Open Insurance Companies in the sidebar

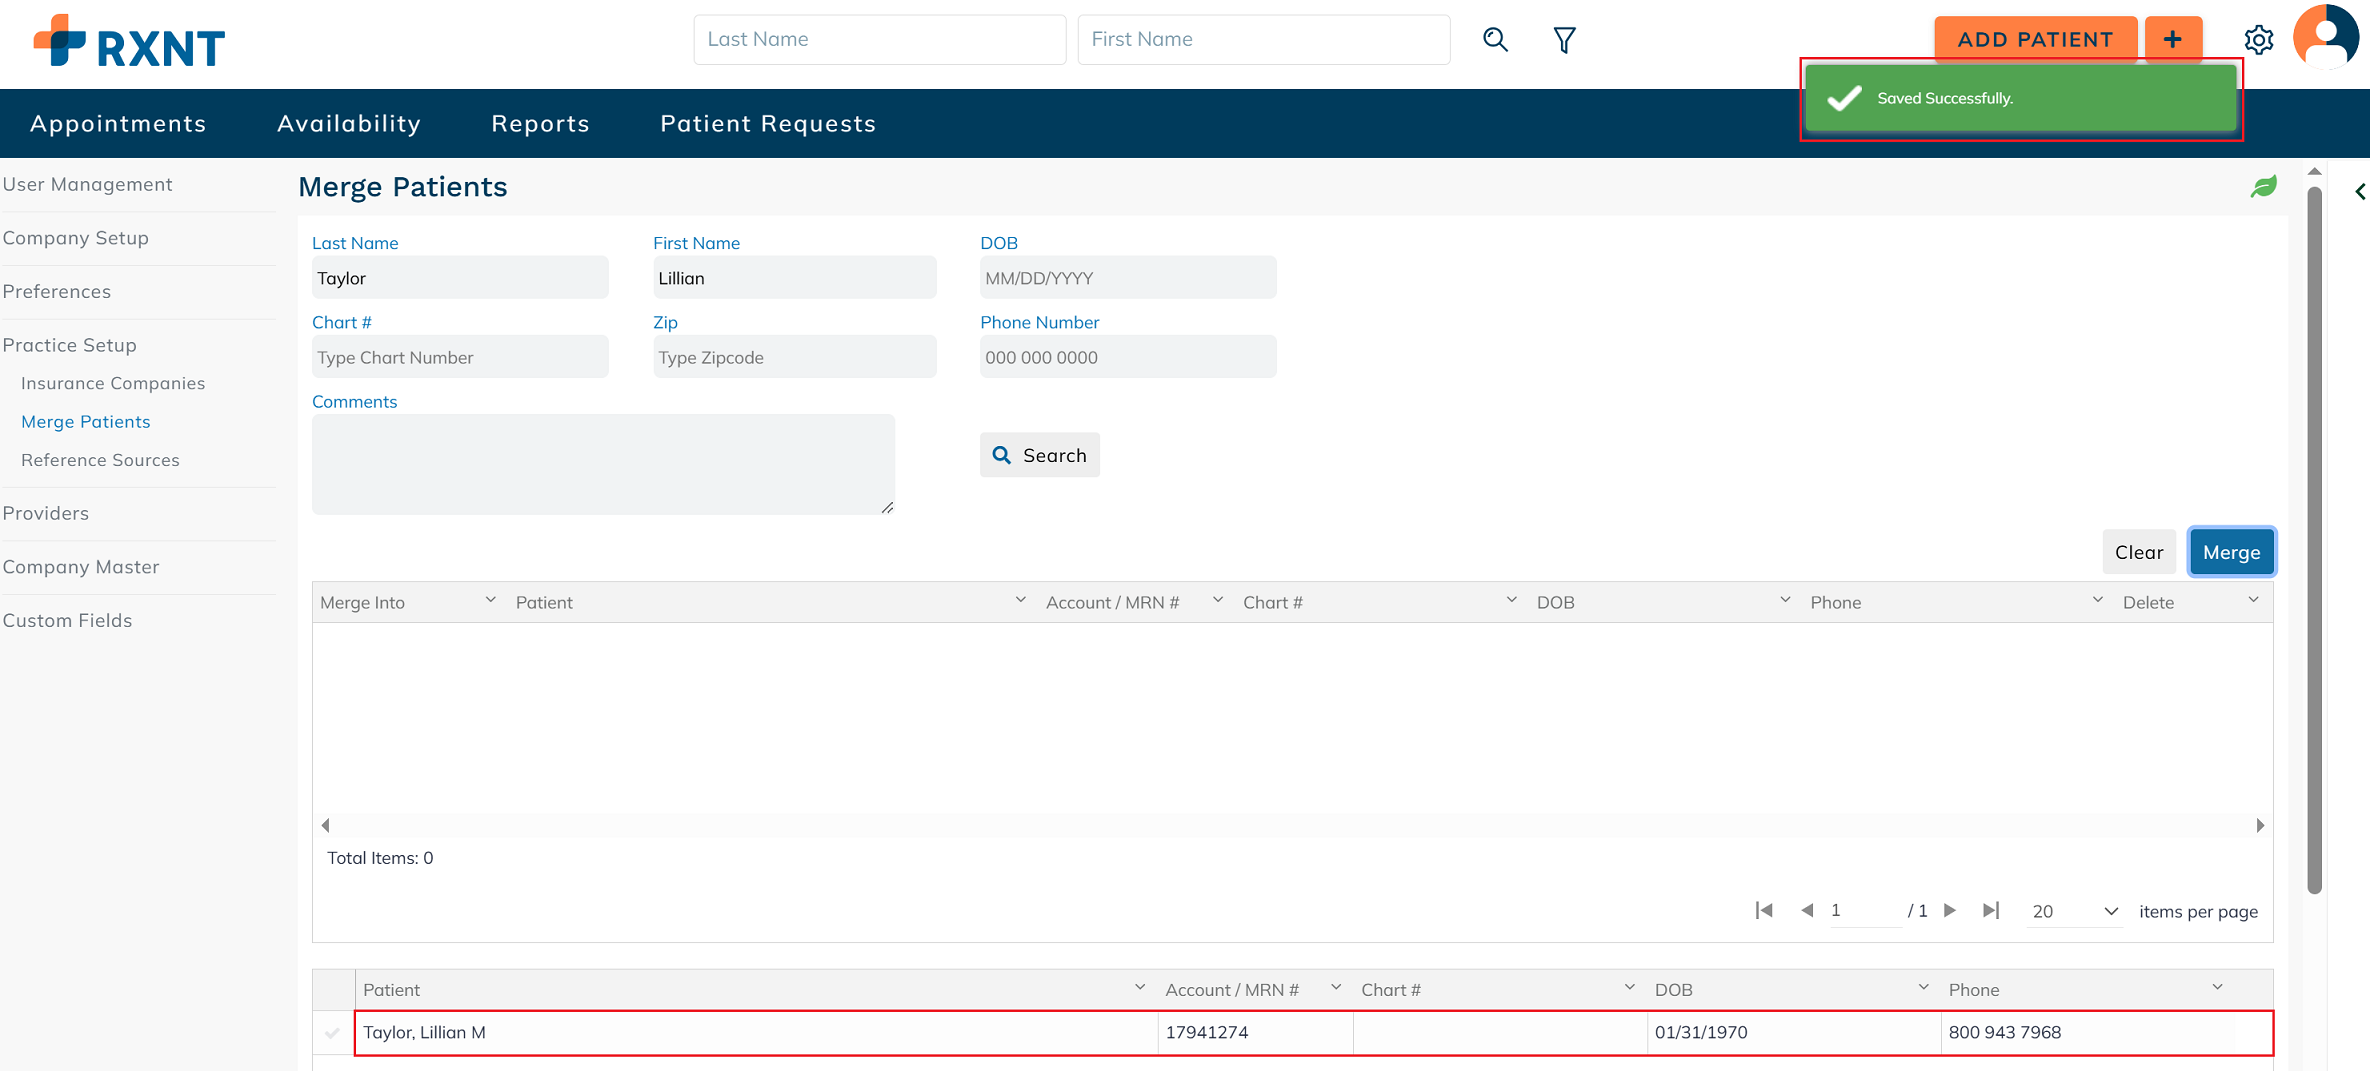(x=113, y=383)
